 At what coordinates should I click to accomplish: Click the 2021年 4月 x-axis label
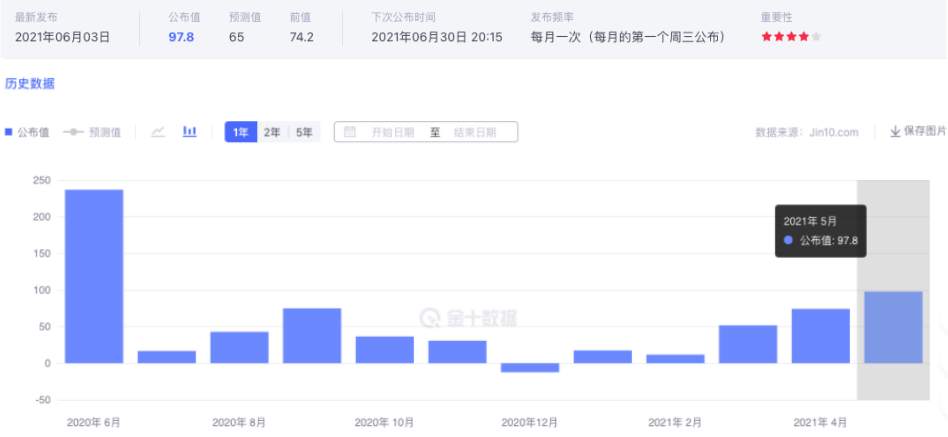click(820, 422)
